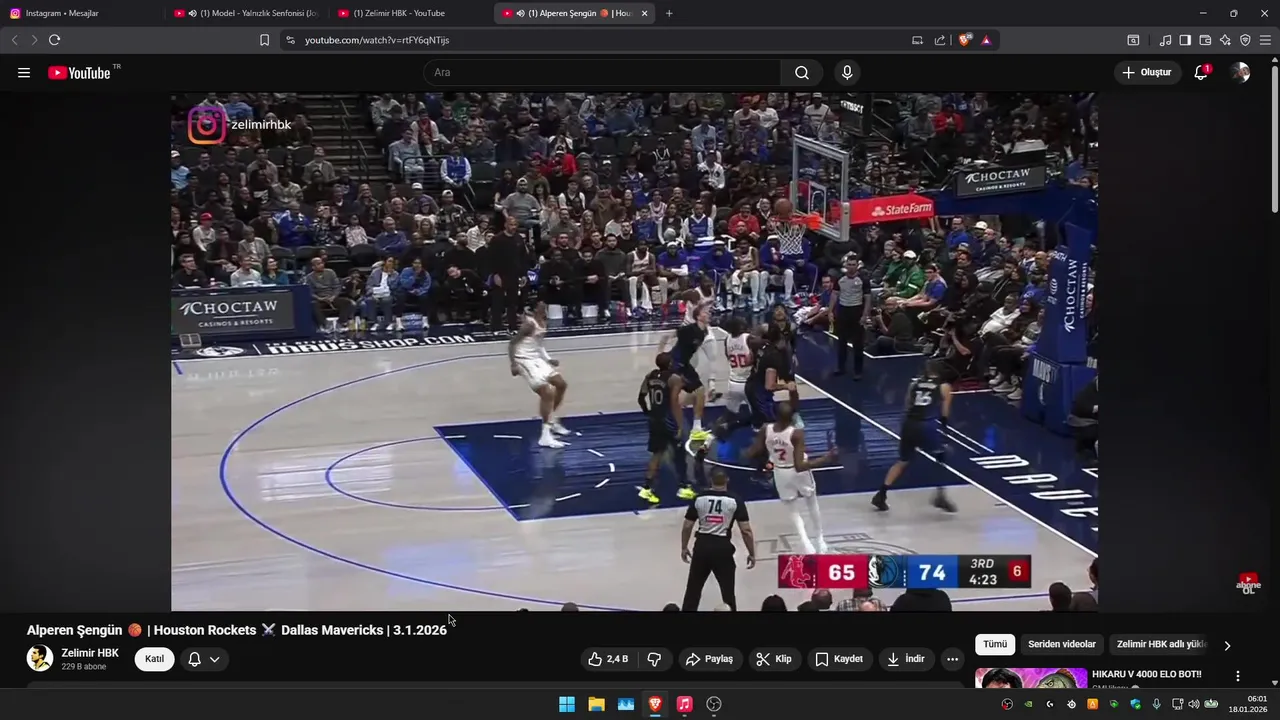Open HIKARU V 4000 ELO BOT video thumbnail
This screenshot has width=1280, height=720.
[1031, 678]
